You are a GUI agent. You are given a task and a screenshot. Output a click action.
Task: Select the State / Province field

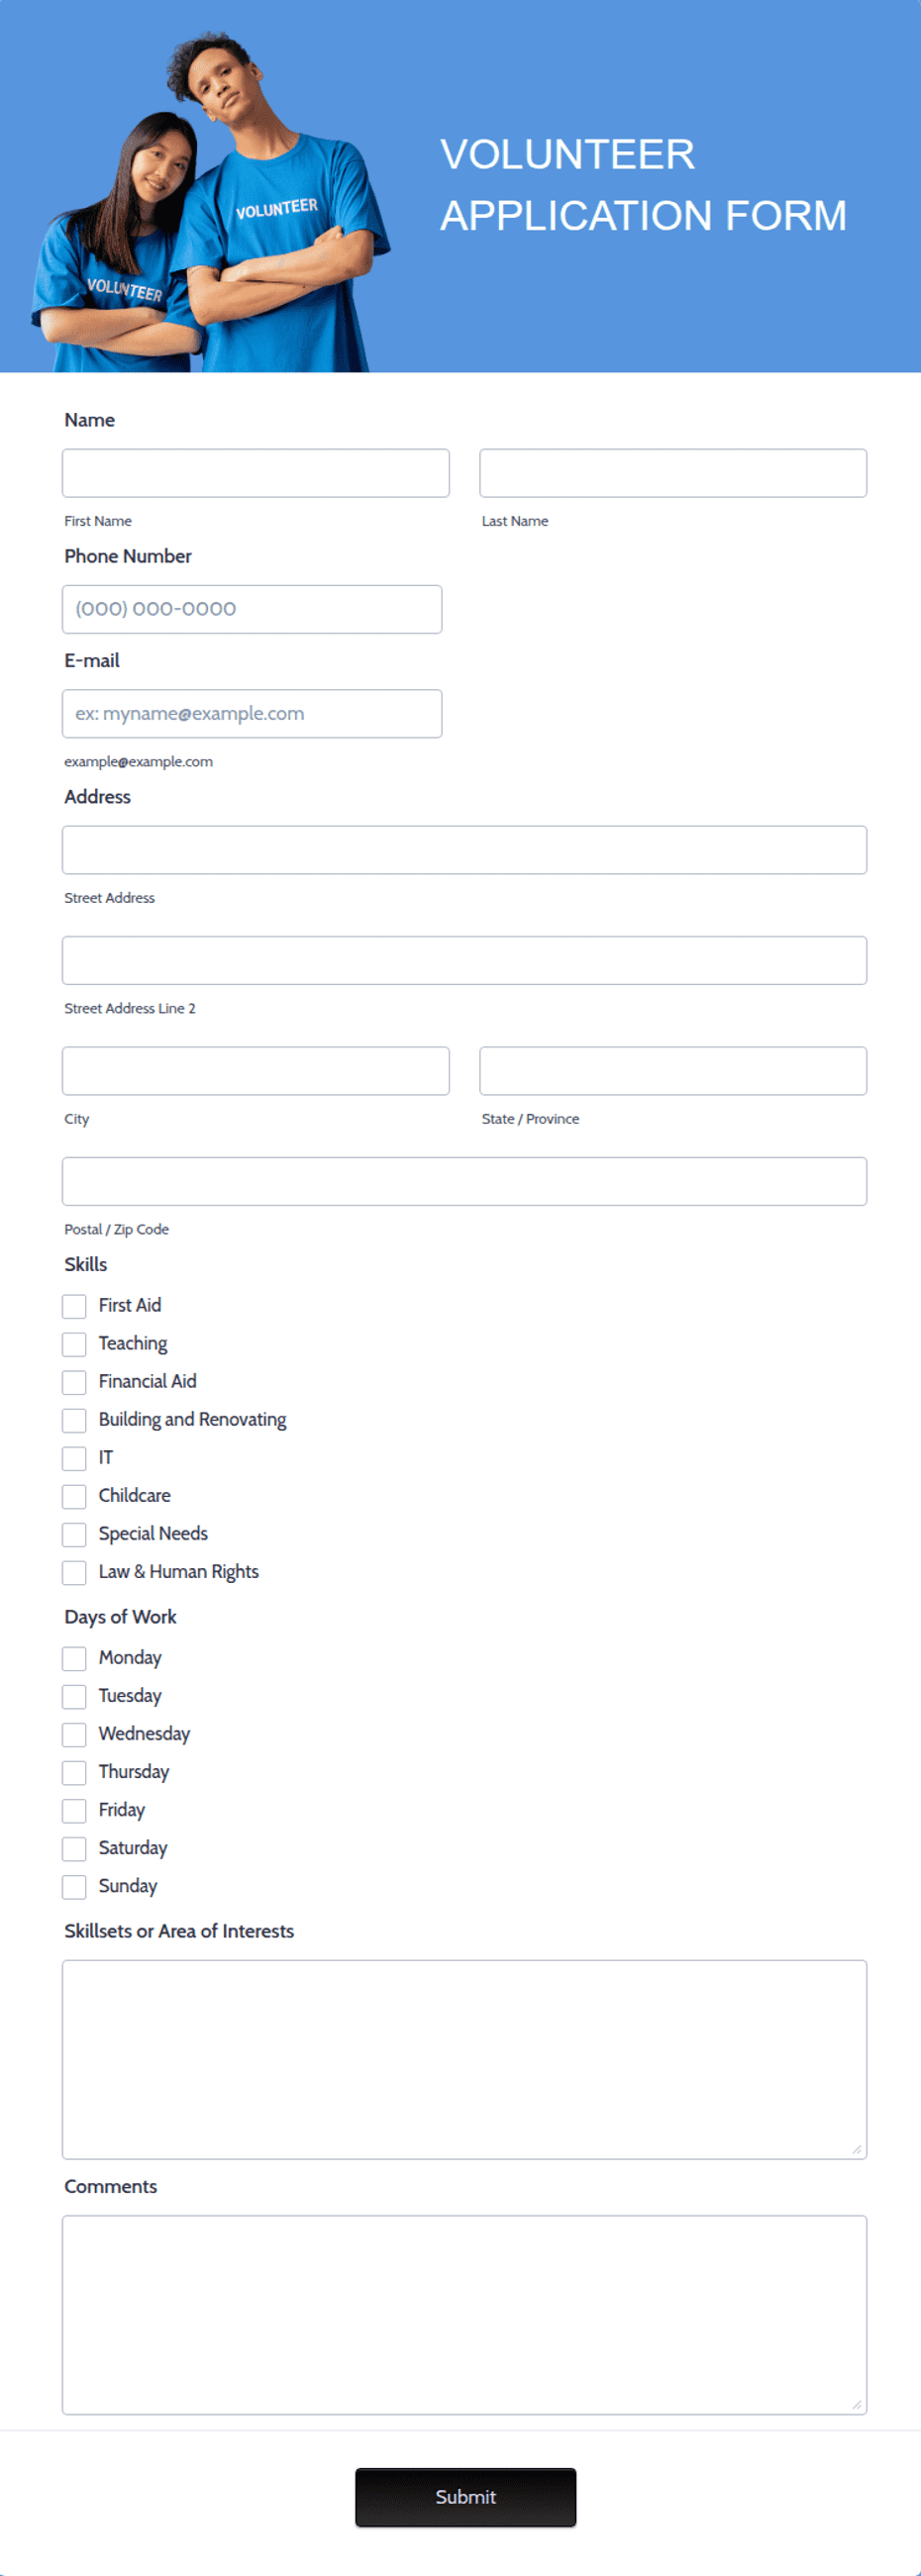pyautogui.click(x=672, y=1071)
